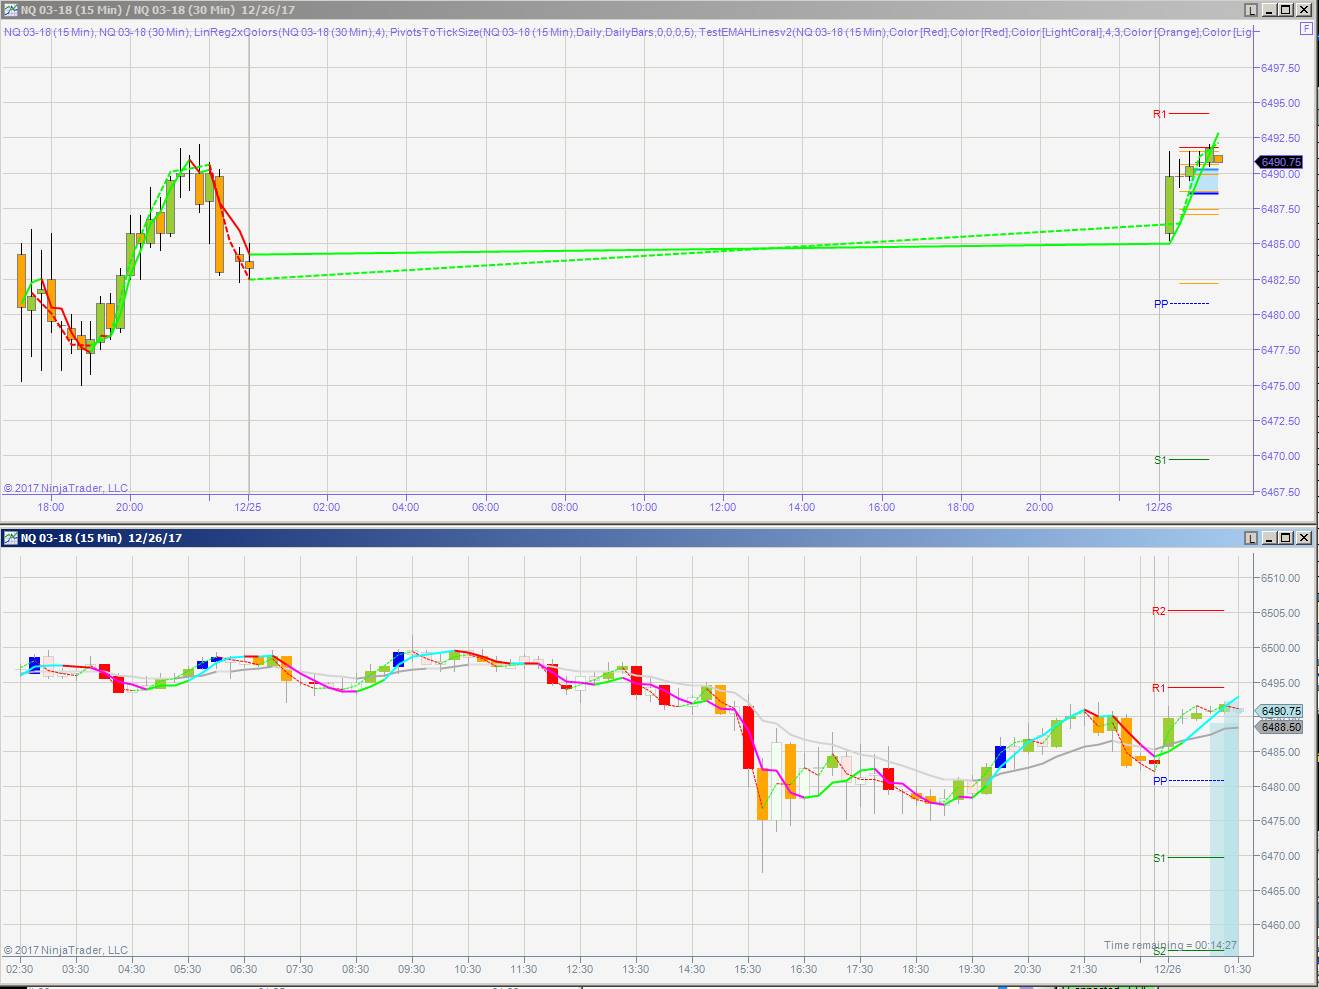1319x989 pixels.
Task: Minimize the lower 15 Min chart window
Action: [1268, 538]
